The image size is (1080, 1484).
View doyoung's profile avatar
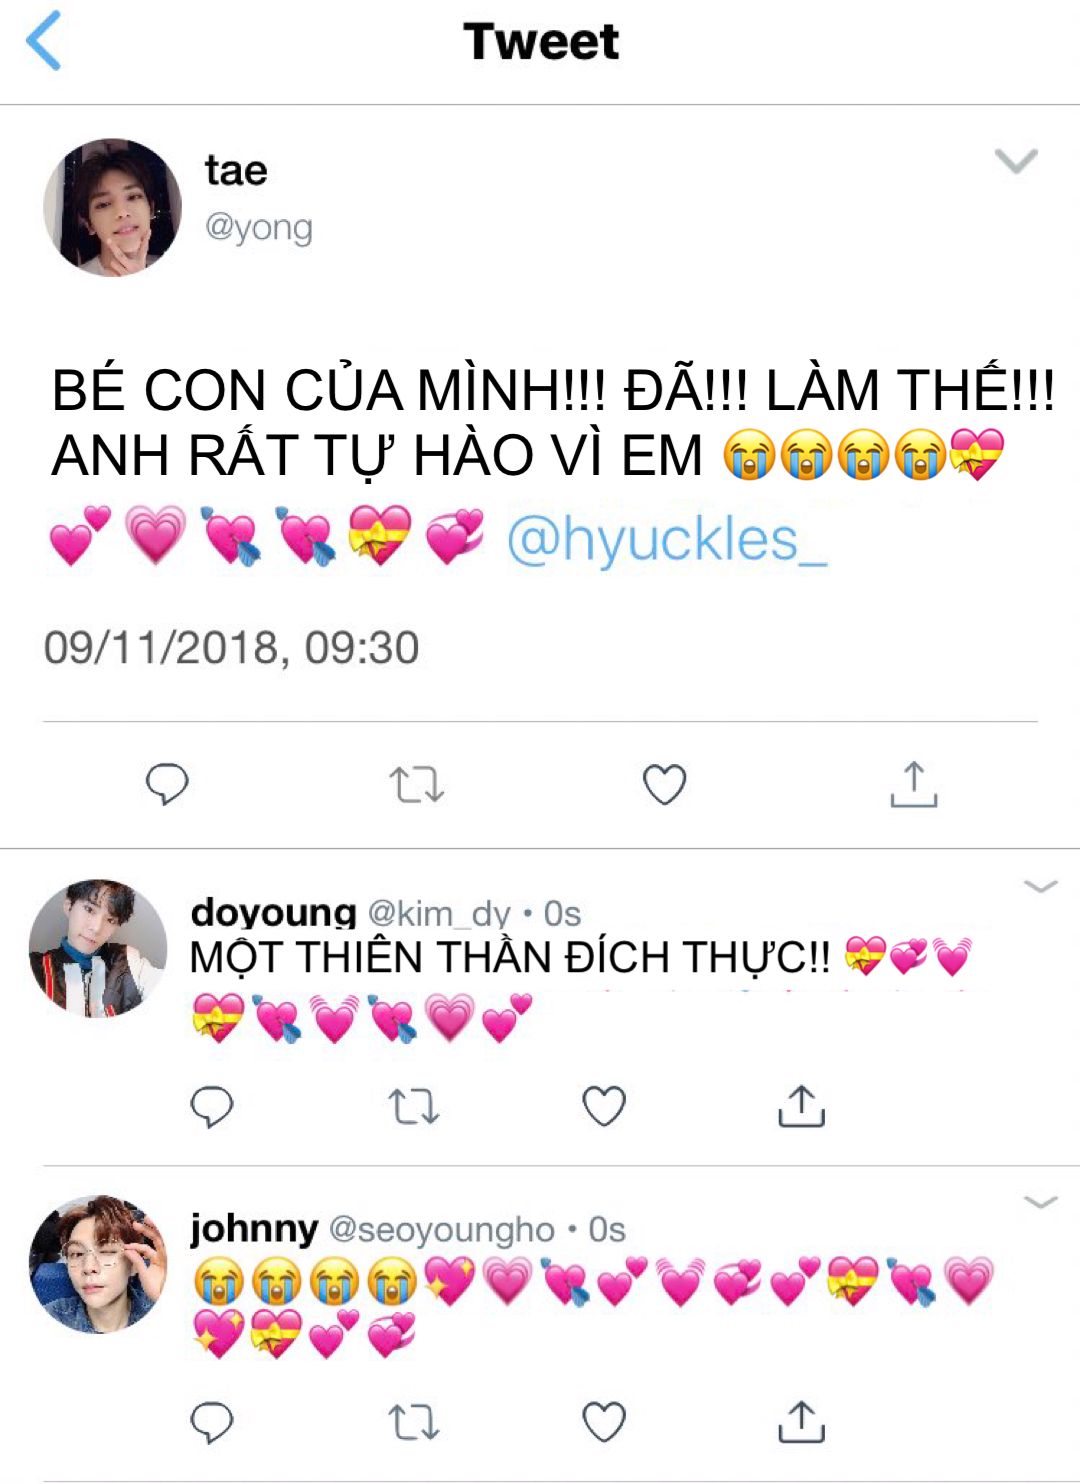tap(98, 948)
